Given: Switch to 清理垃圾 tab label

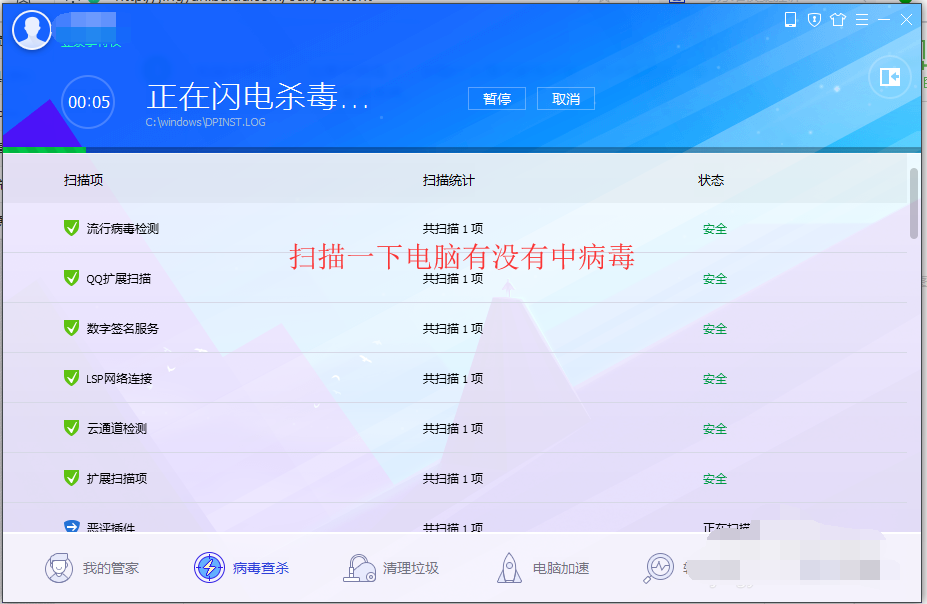Looking at the screenshot, I should tap(411, 569).
